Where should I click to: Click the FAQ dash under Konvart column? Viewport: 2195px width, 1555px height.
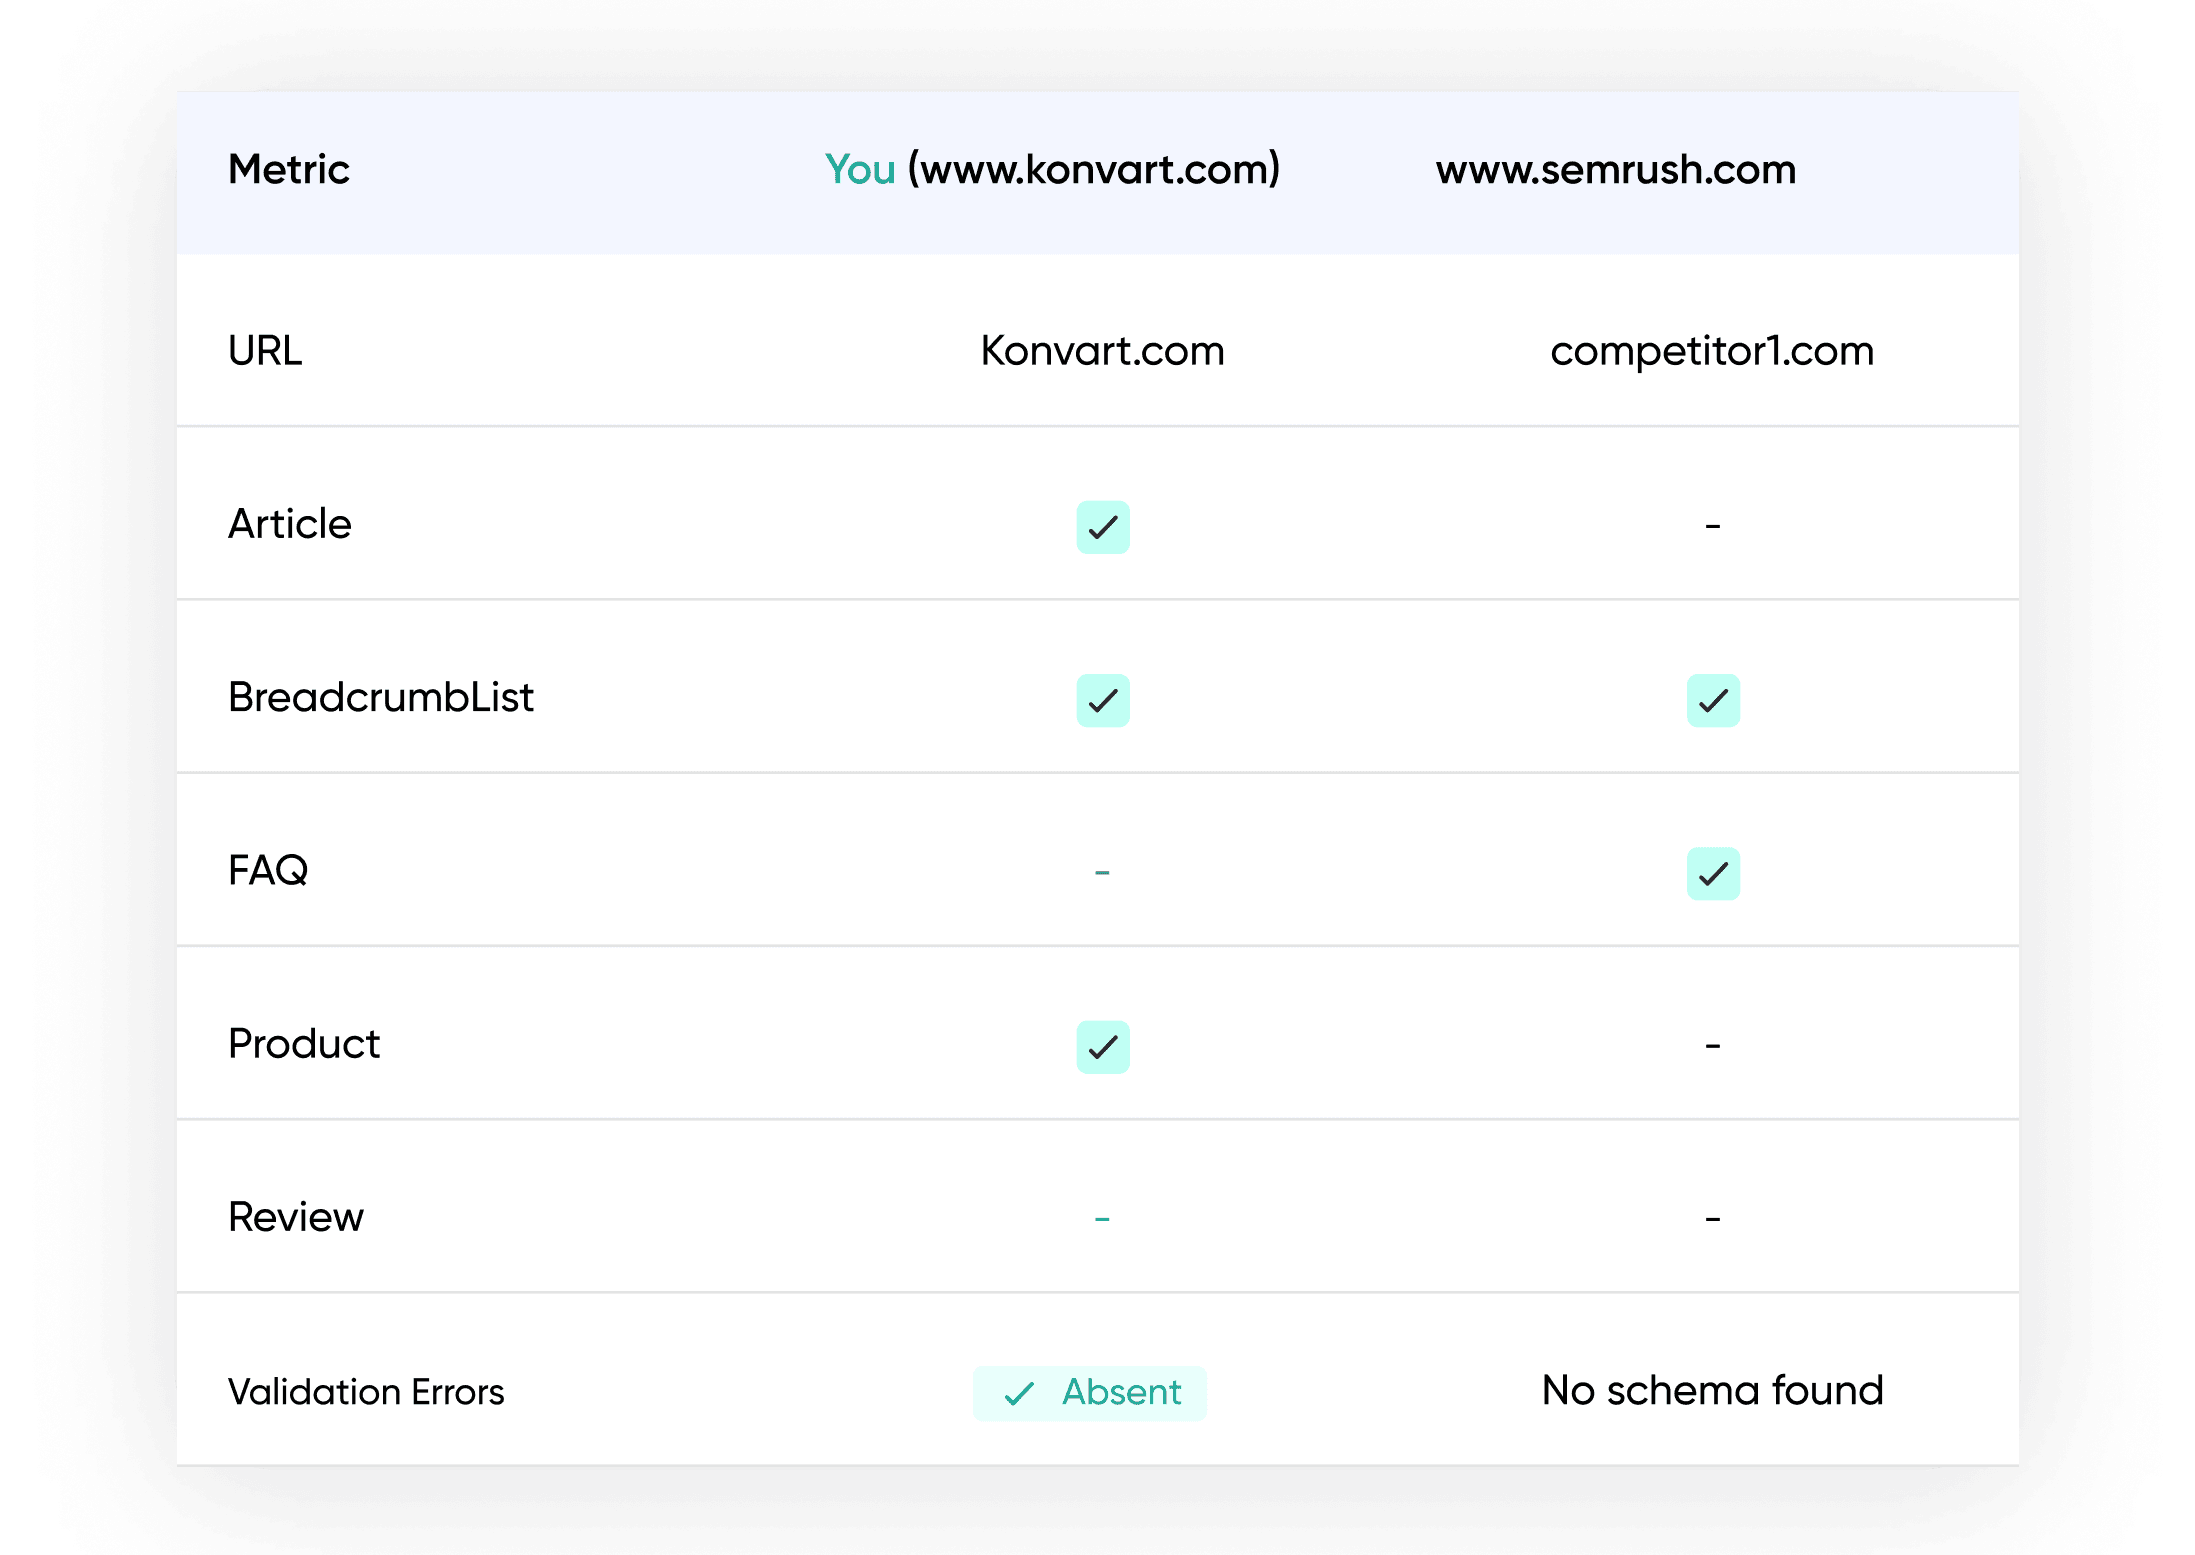click(x=1102, y=873)
